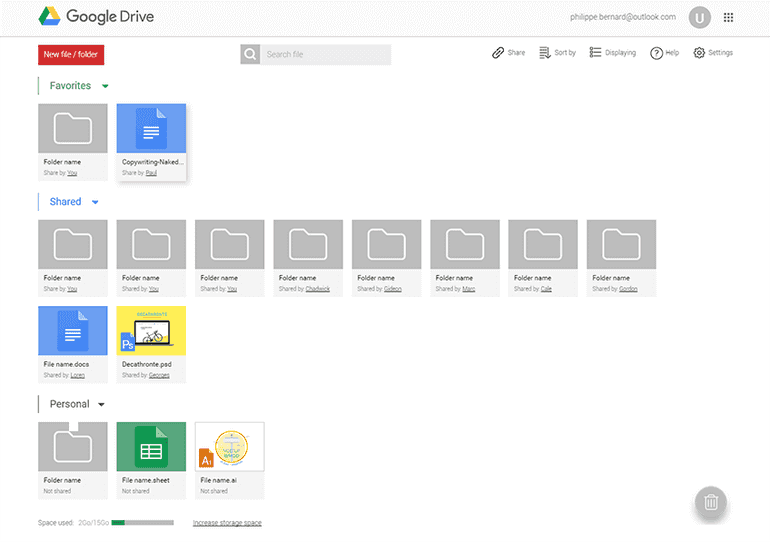770x542 pixels.
Task: Click the New file / folder button
Action: click(71, 54)
